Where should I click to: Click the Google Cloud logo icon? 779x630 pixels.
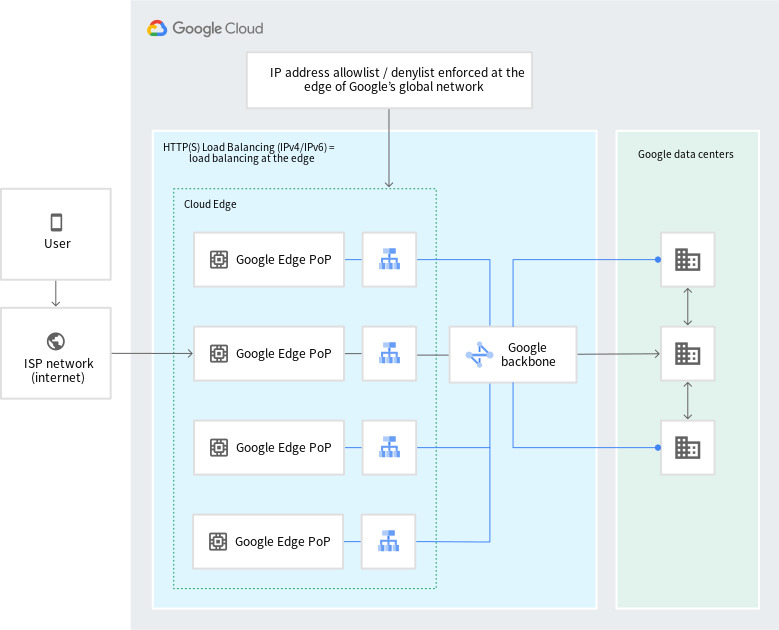157,28
